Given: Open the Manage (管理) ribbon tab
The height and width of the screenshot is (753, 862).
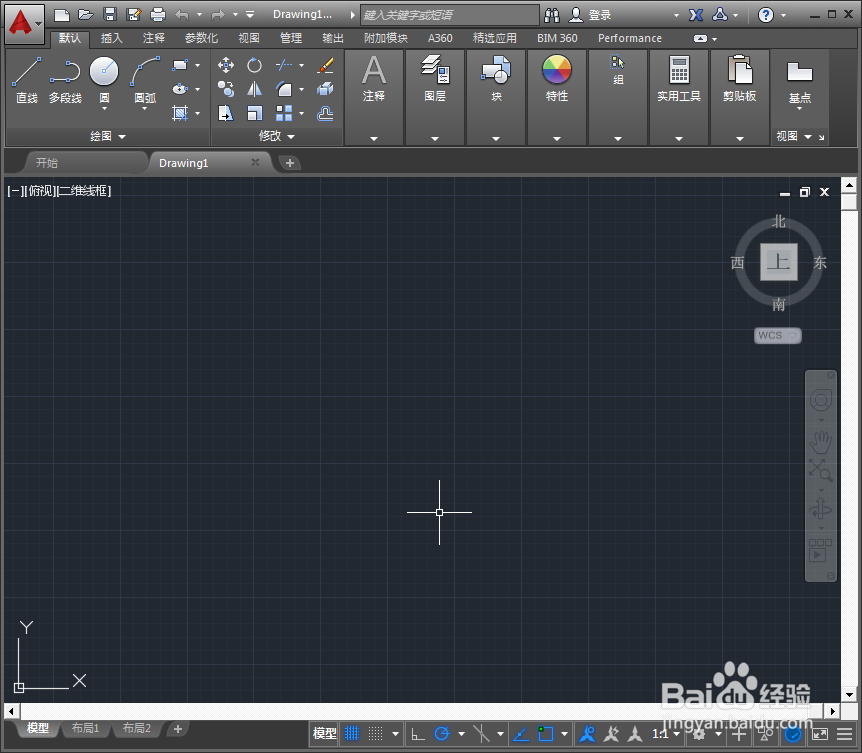Looking at the screenshot, I should tap(291, 38).
